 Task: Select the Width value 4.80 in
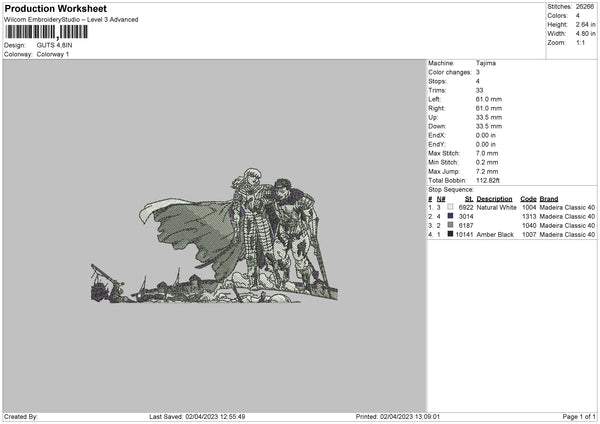coord(585,34)
